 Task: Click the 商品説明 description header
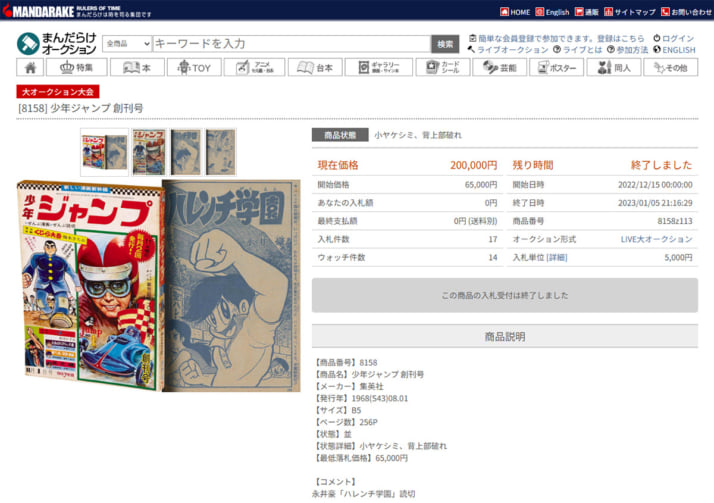(x=505, y=336)
